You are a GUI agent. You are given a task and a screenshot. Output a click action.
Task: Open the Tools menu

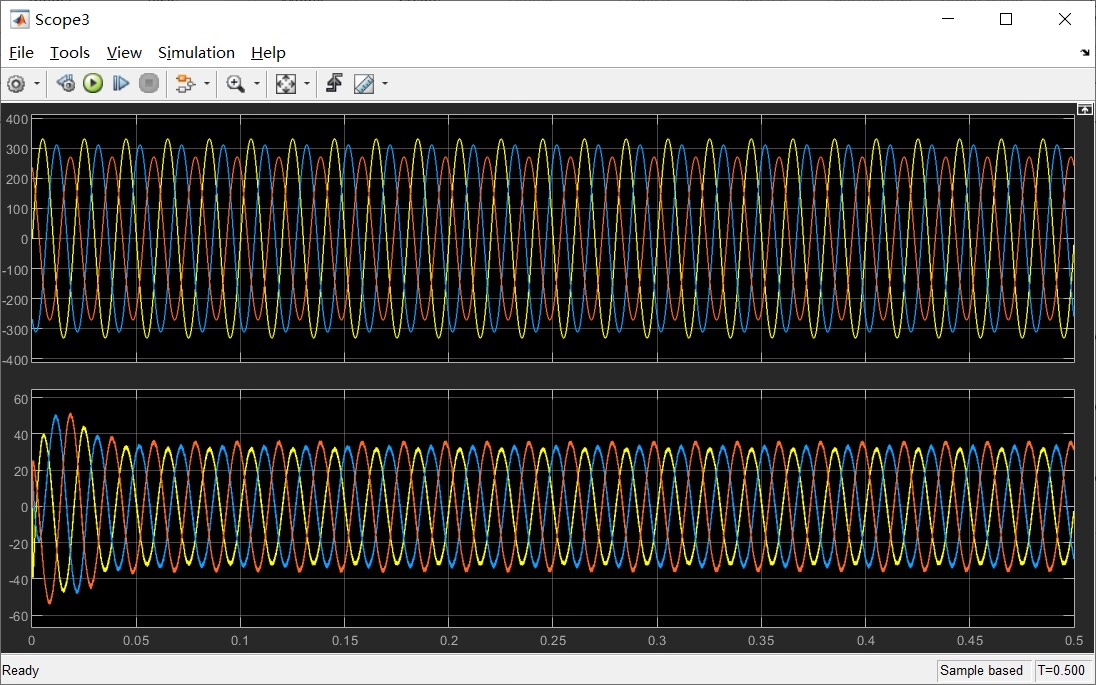(70, 52)
